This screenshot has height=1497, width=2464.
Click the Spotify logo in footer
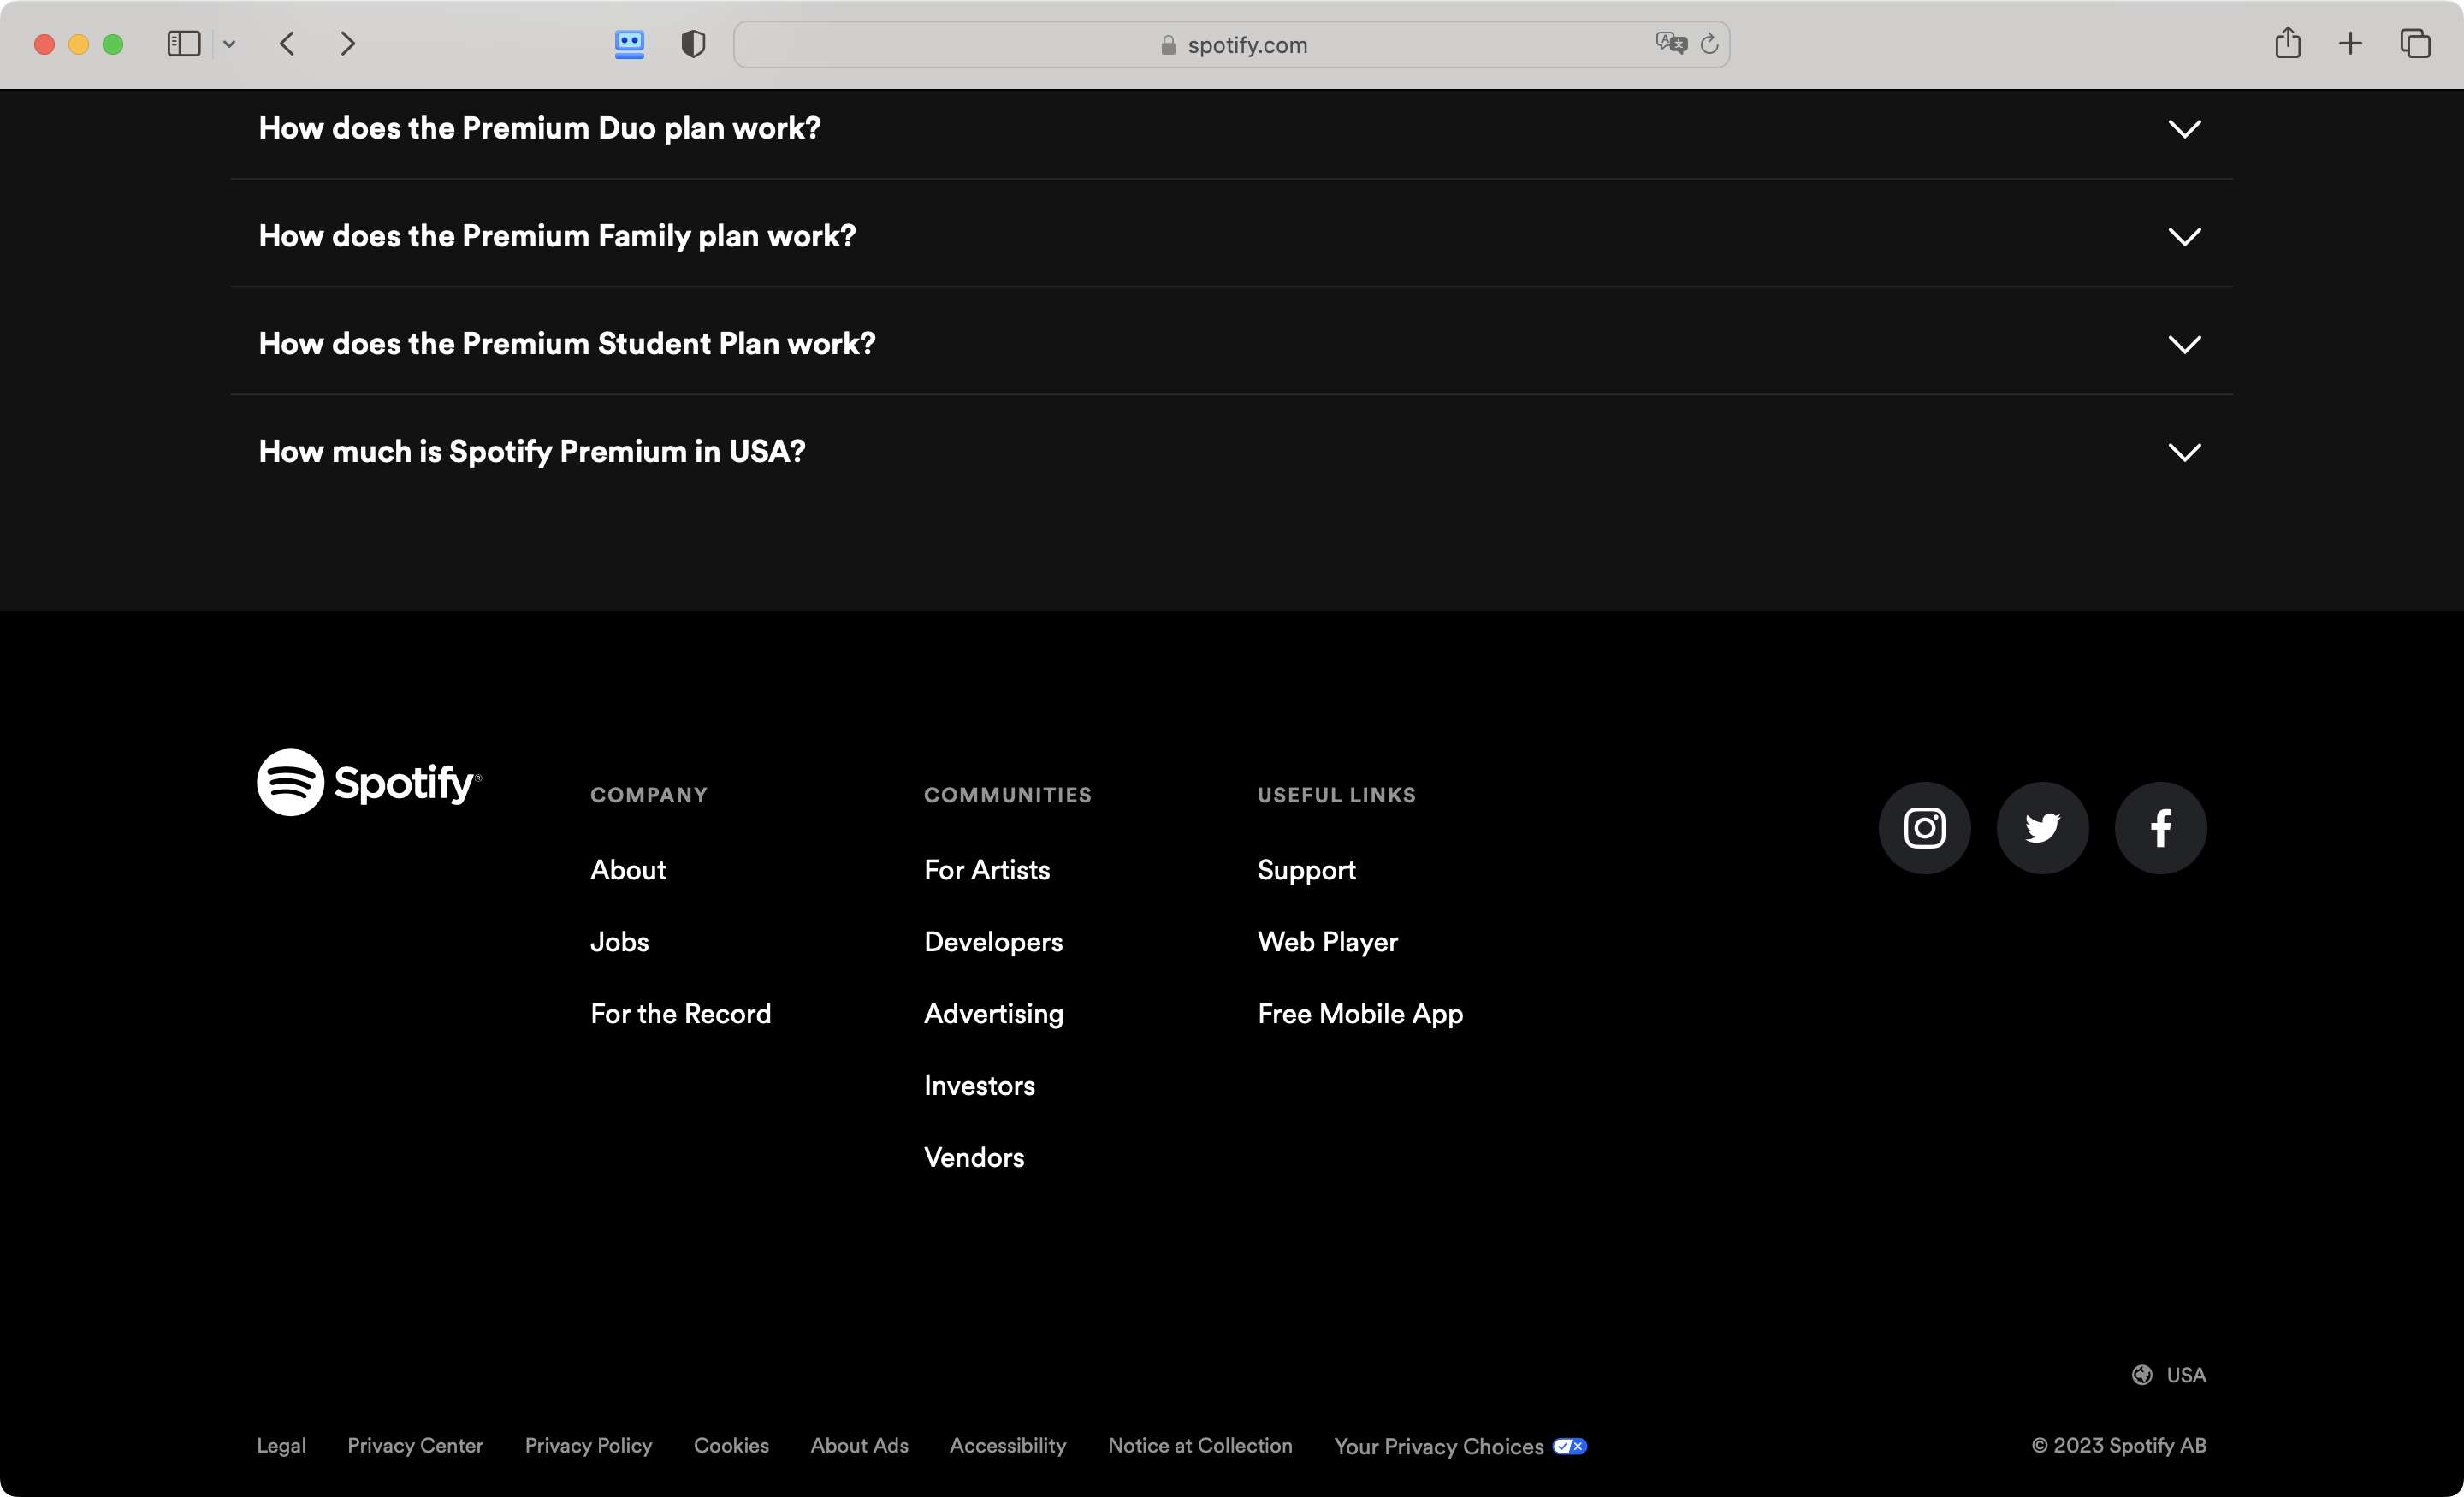click(x=369, y=782)
